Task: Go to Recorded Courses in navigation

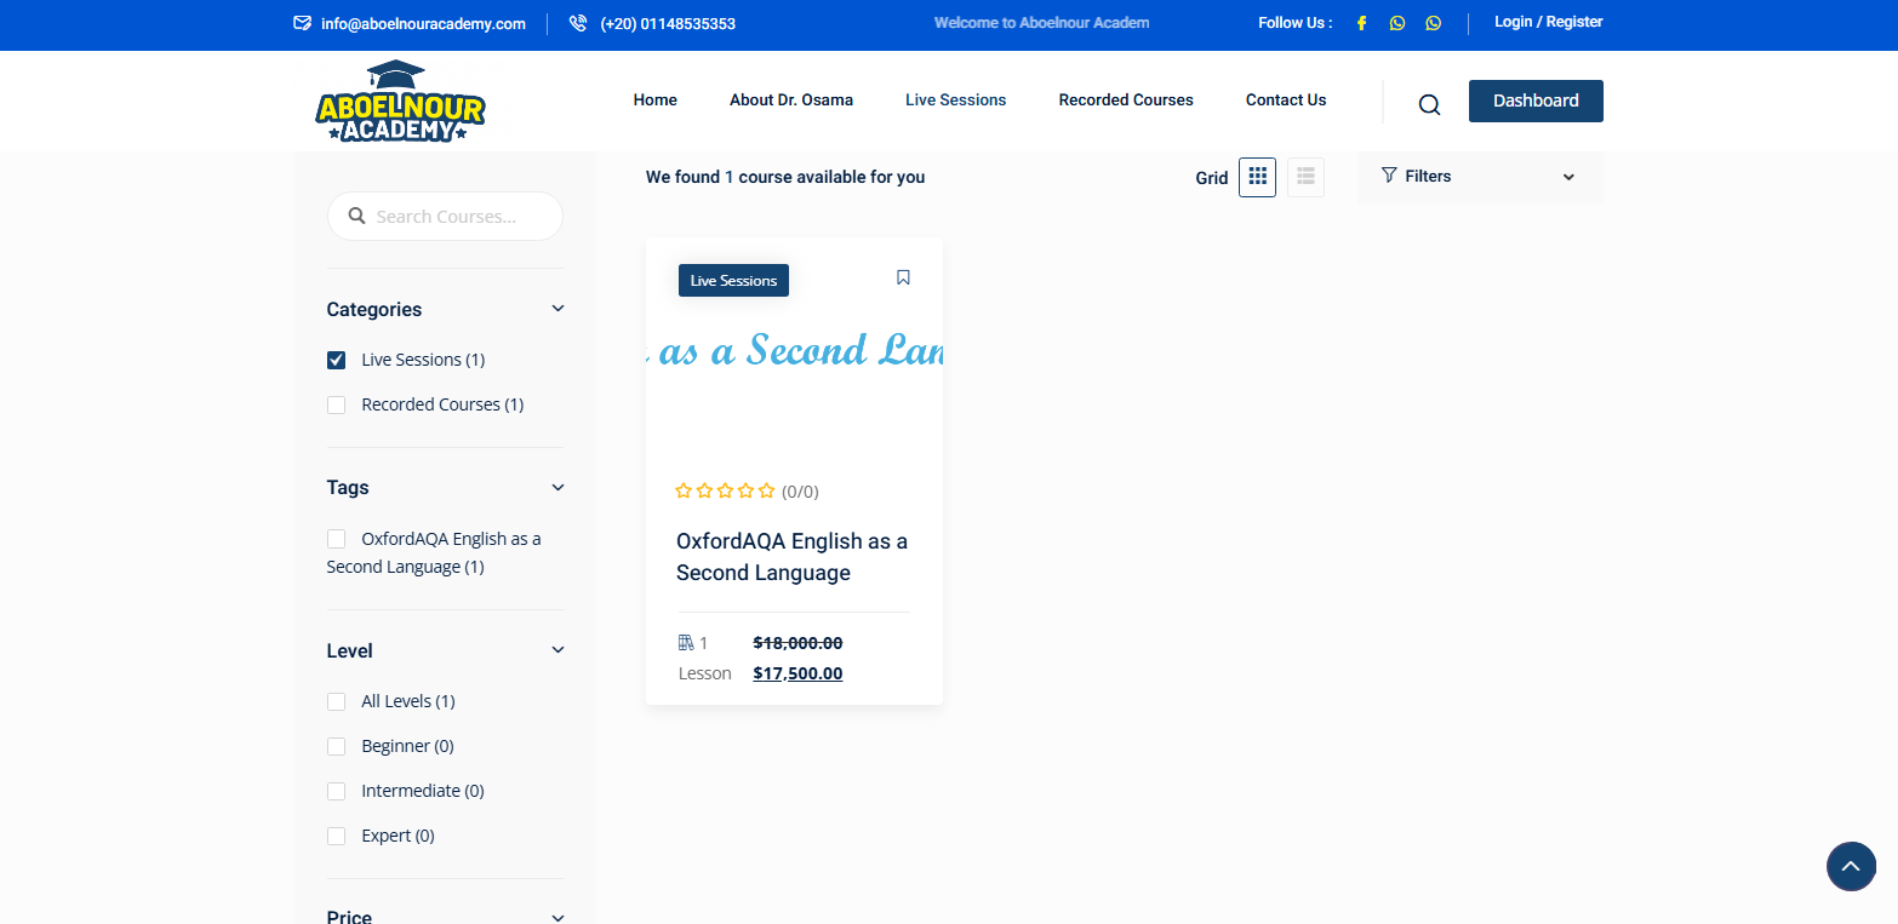Action: pyautogui.click(x=1125, y=100)
